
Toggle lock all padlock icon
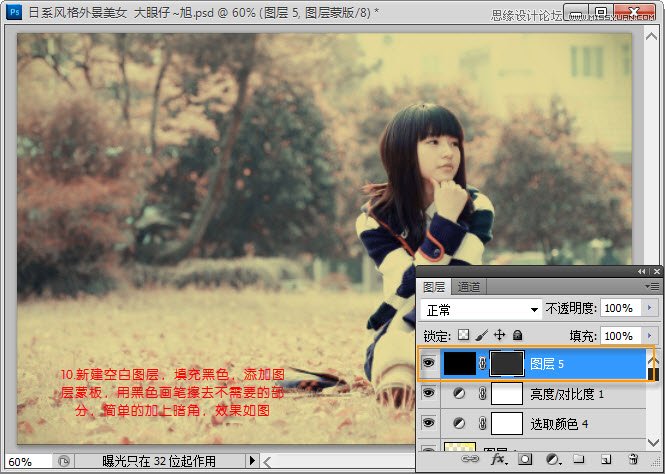pos(517,335)
